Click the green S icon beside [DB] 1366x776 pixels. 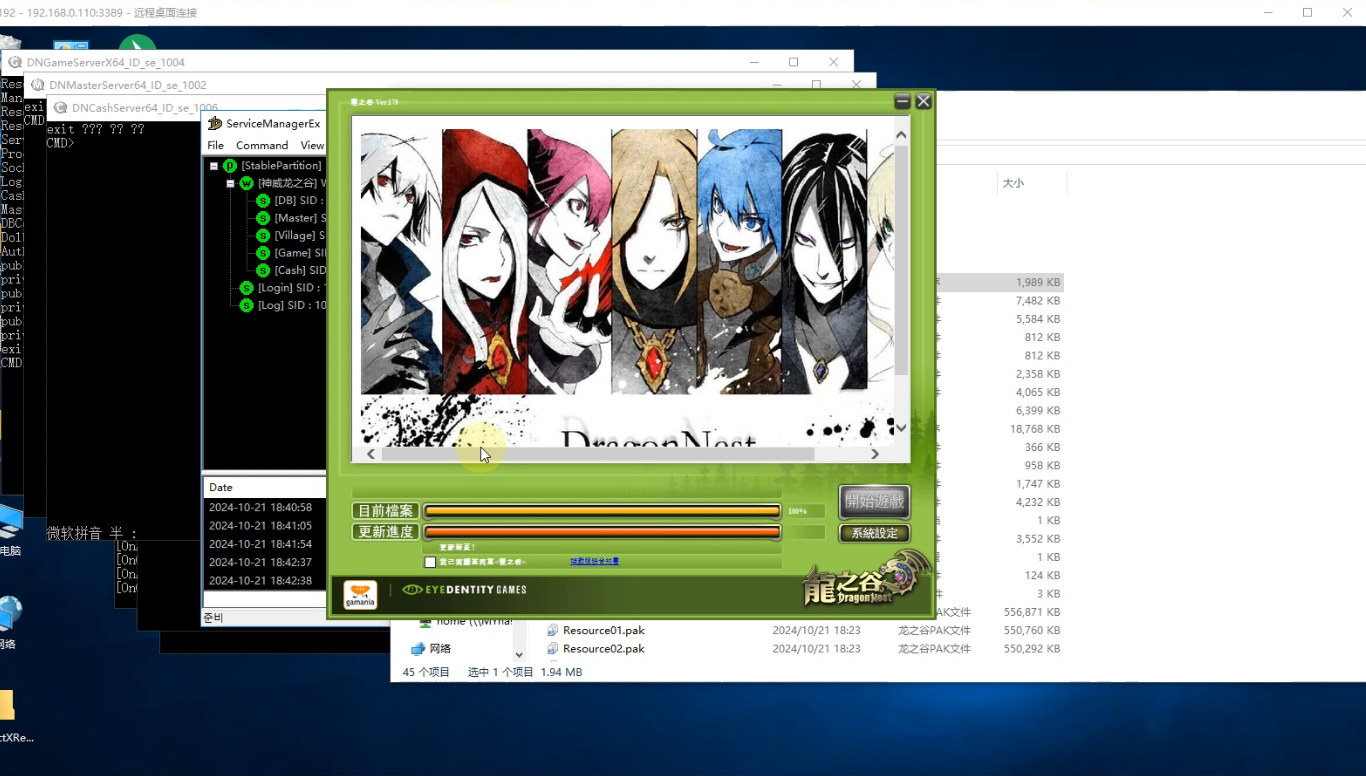click(x=263, y=201)
